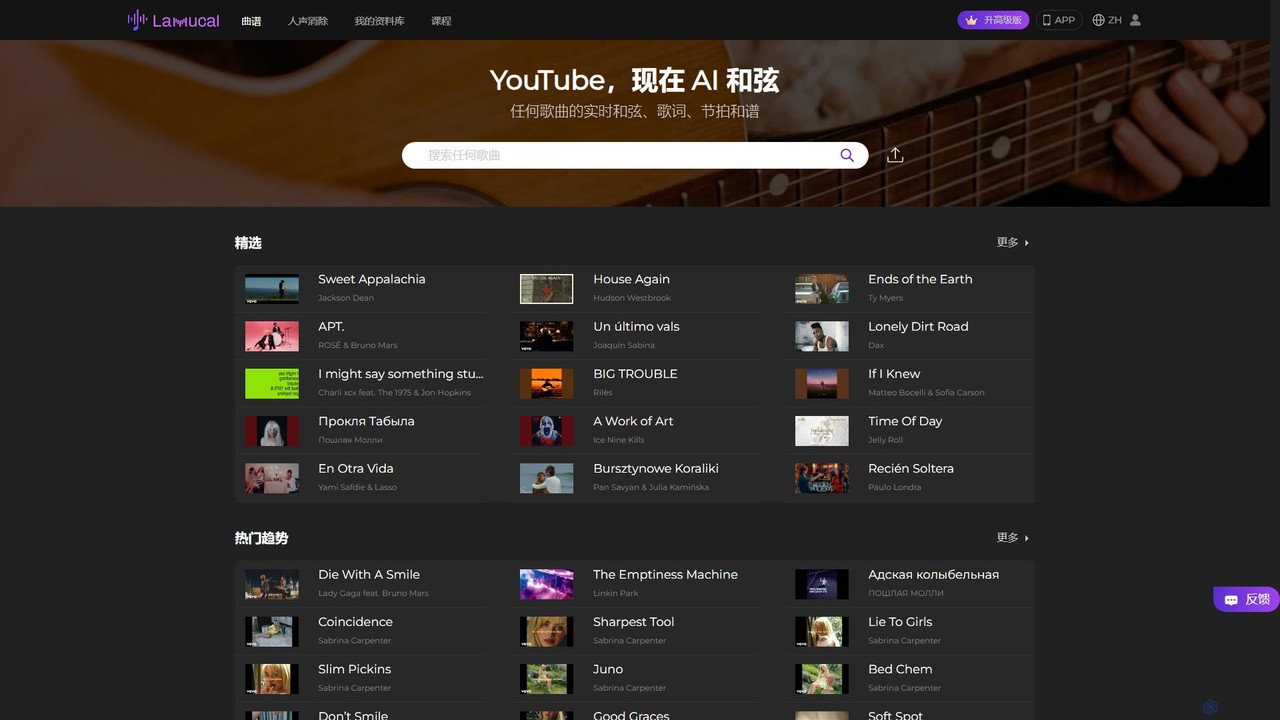Image resolution: width=1280 pixels, height=720 pixels.
Task: Open the Time Of Day thumbnail
Action: pyautogui.click(x=822, y=431)
